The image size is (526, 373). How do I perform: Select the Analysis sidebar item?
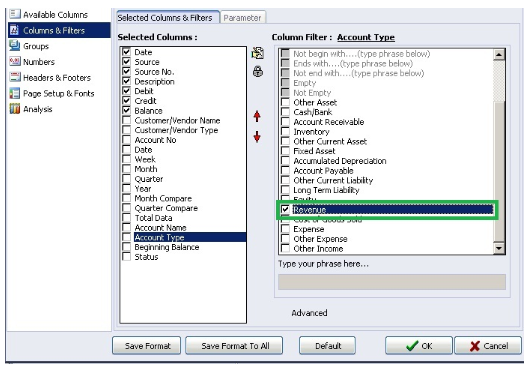coord(38,109)
